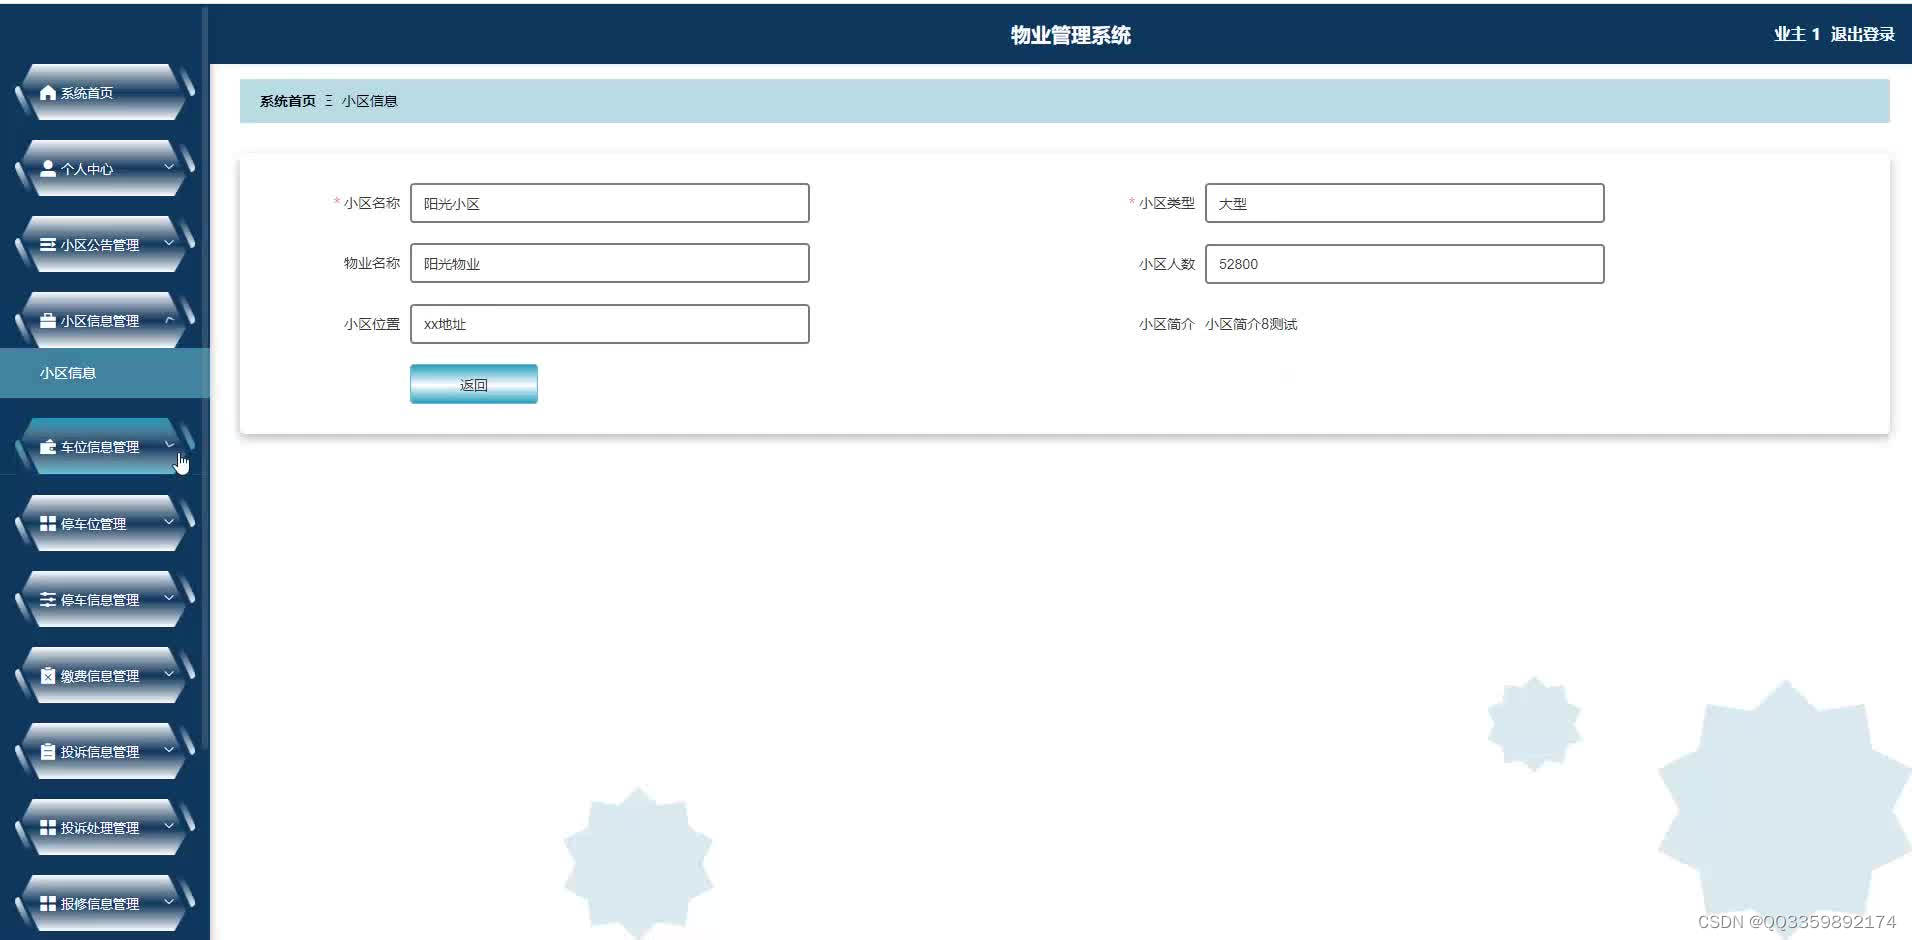Click the clipboard icon beside 缴费信息管理

tap(48, 676)
